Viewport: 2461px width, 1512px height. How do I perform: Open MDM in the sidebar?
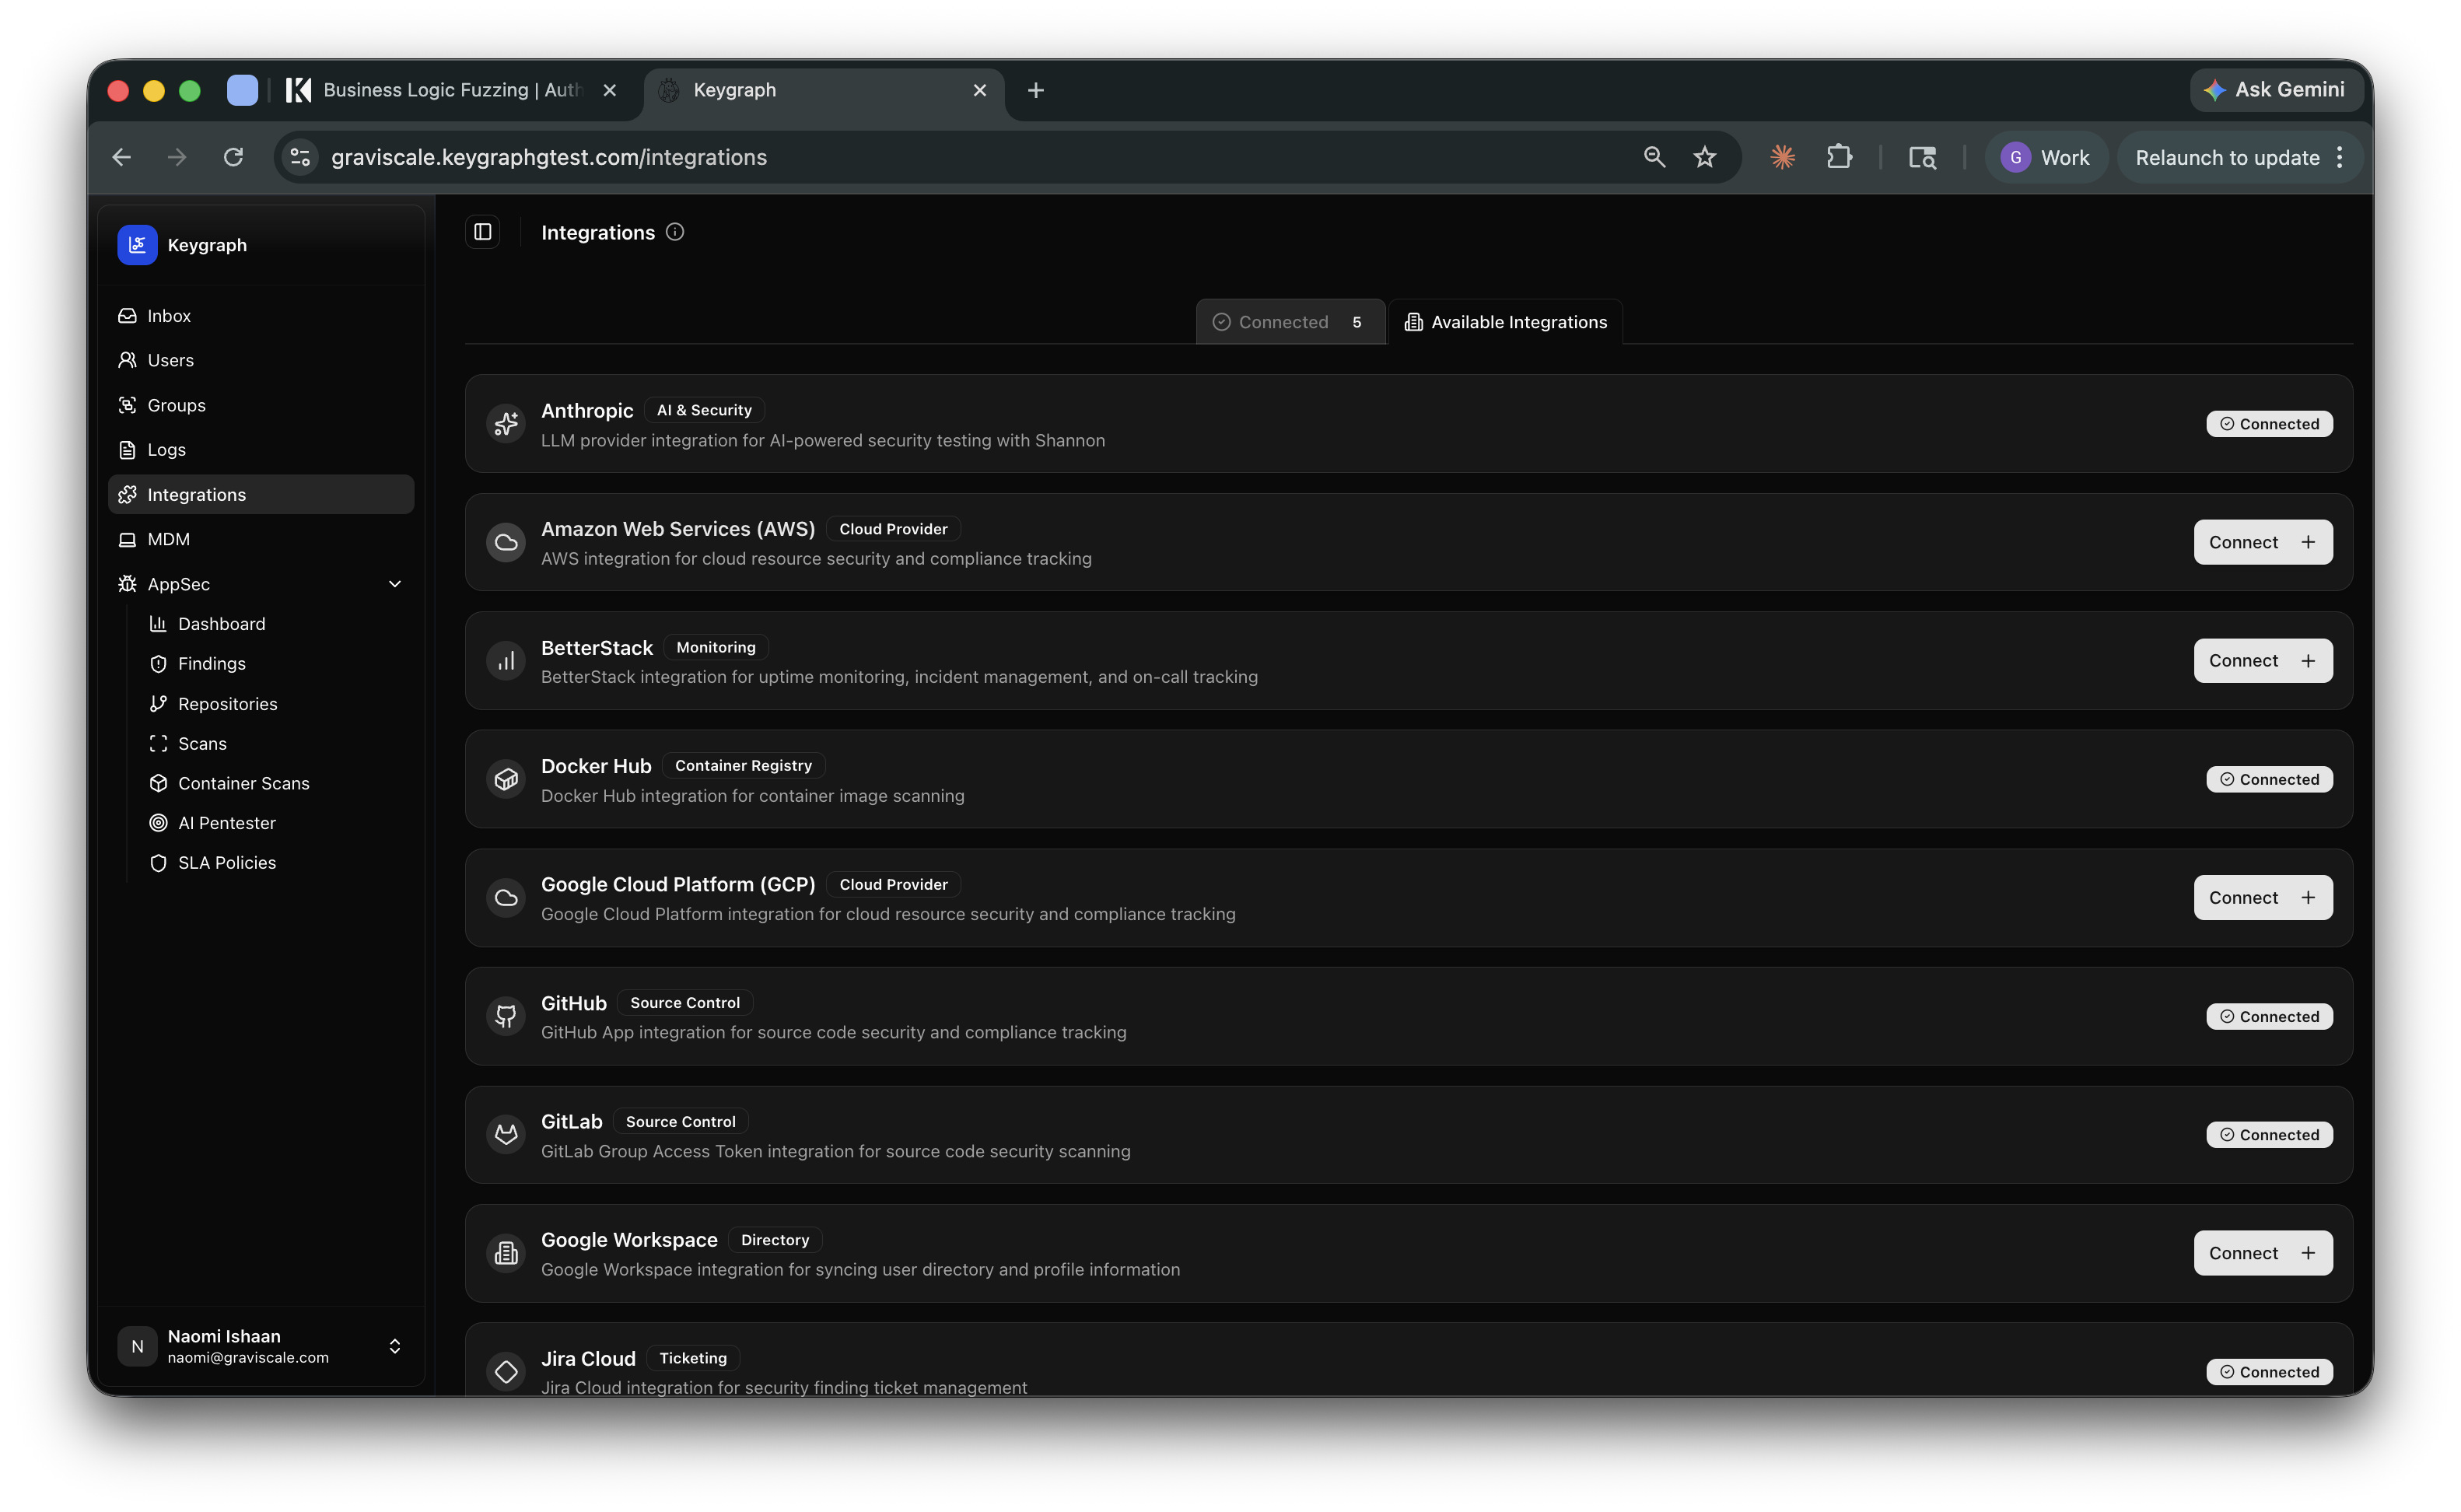pyautogui.click(x=261, y=539)
